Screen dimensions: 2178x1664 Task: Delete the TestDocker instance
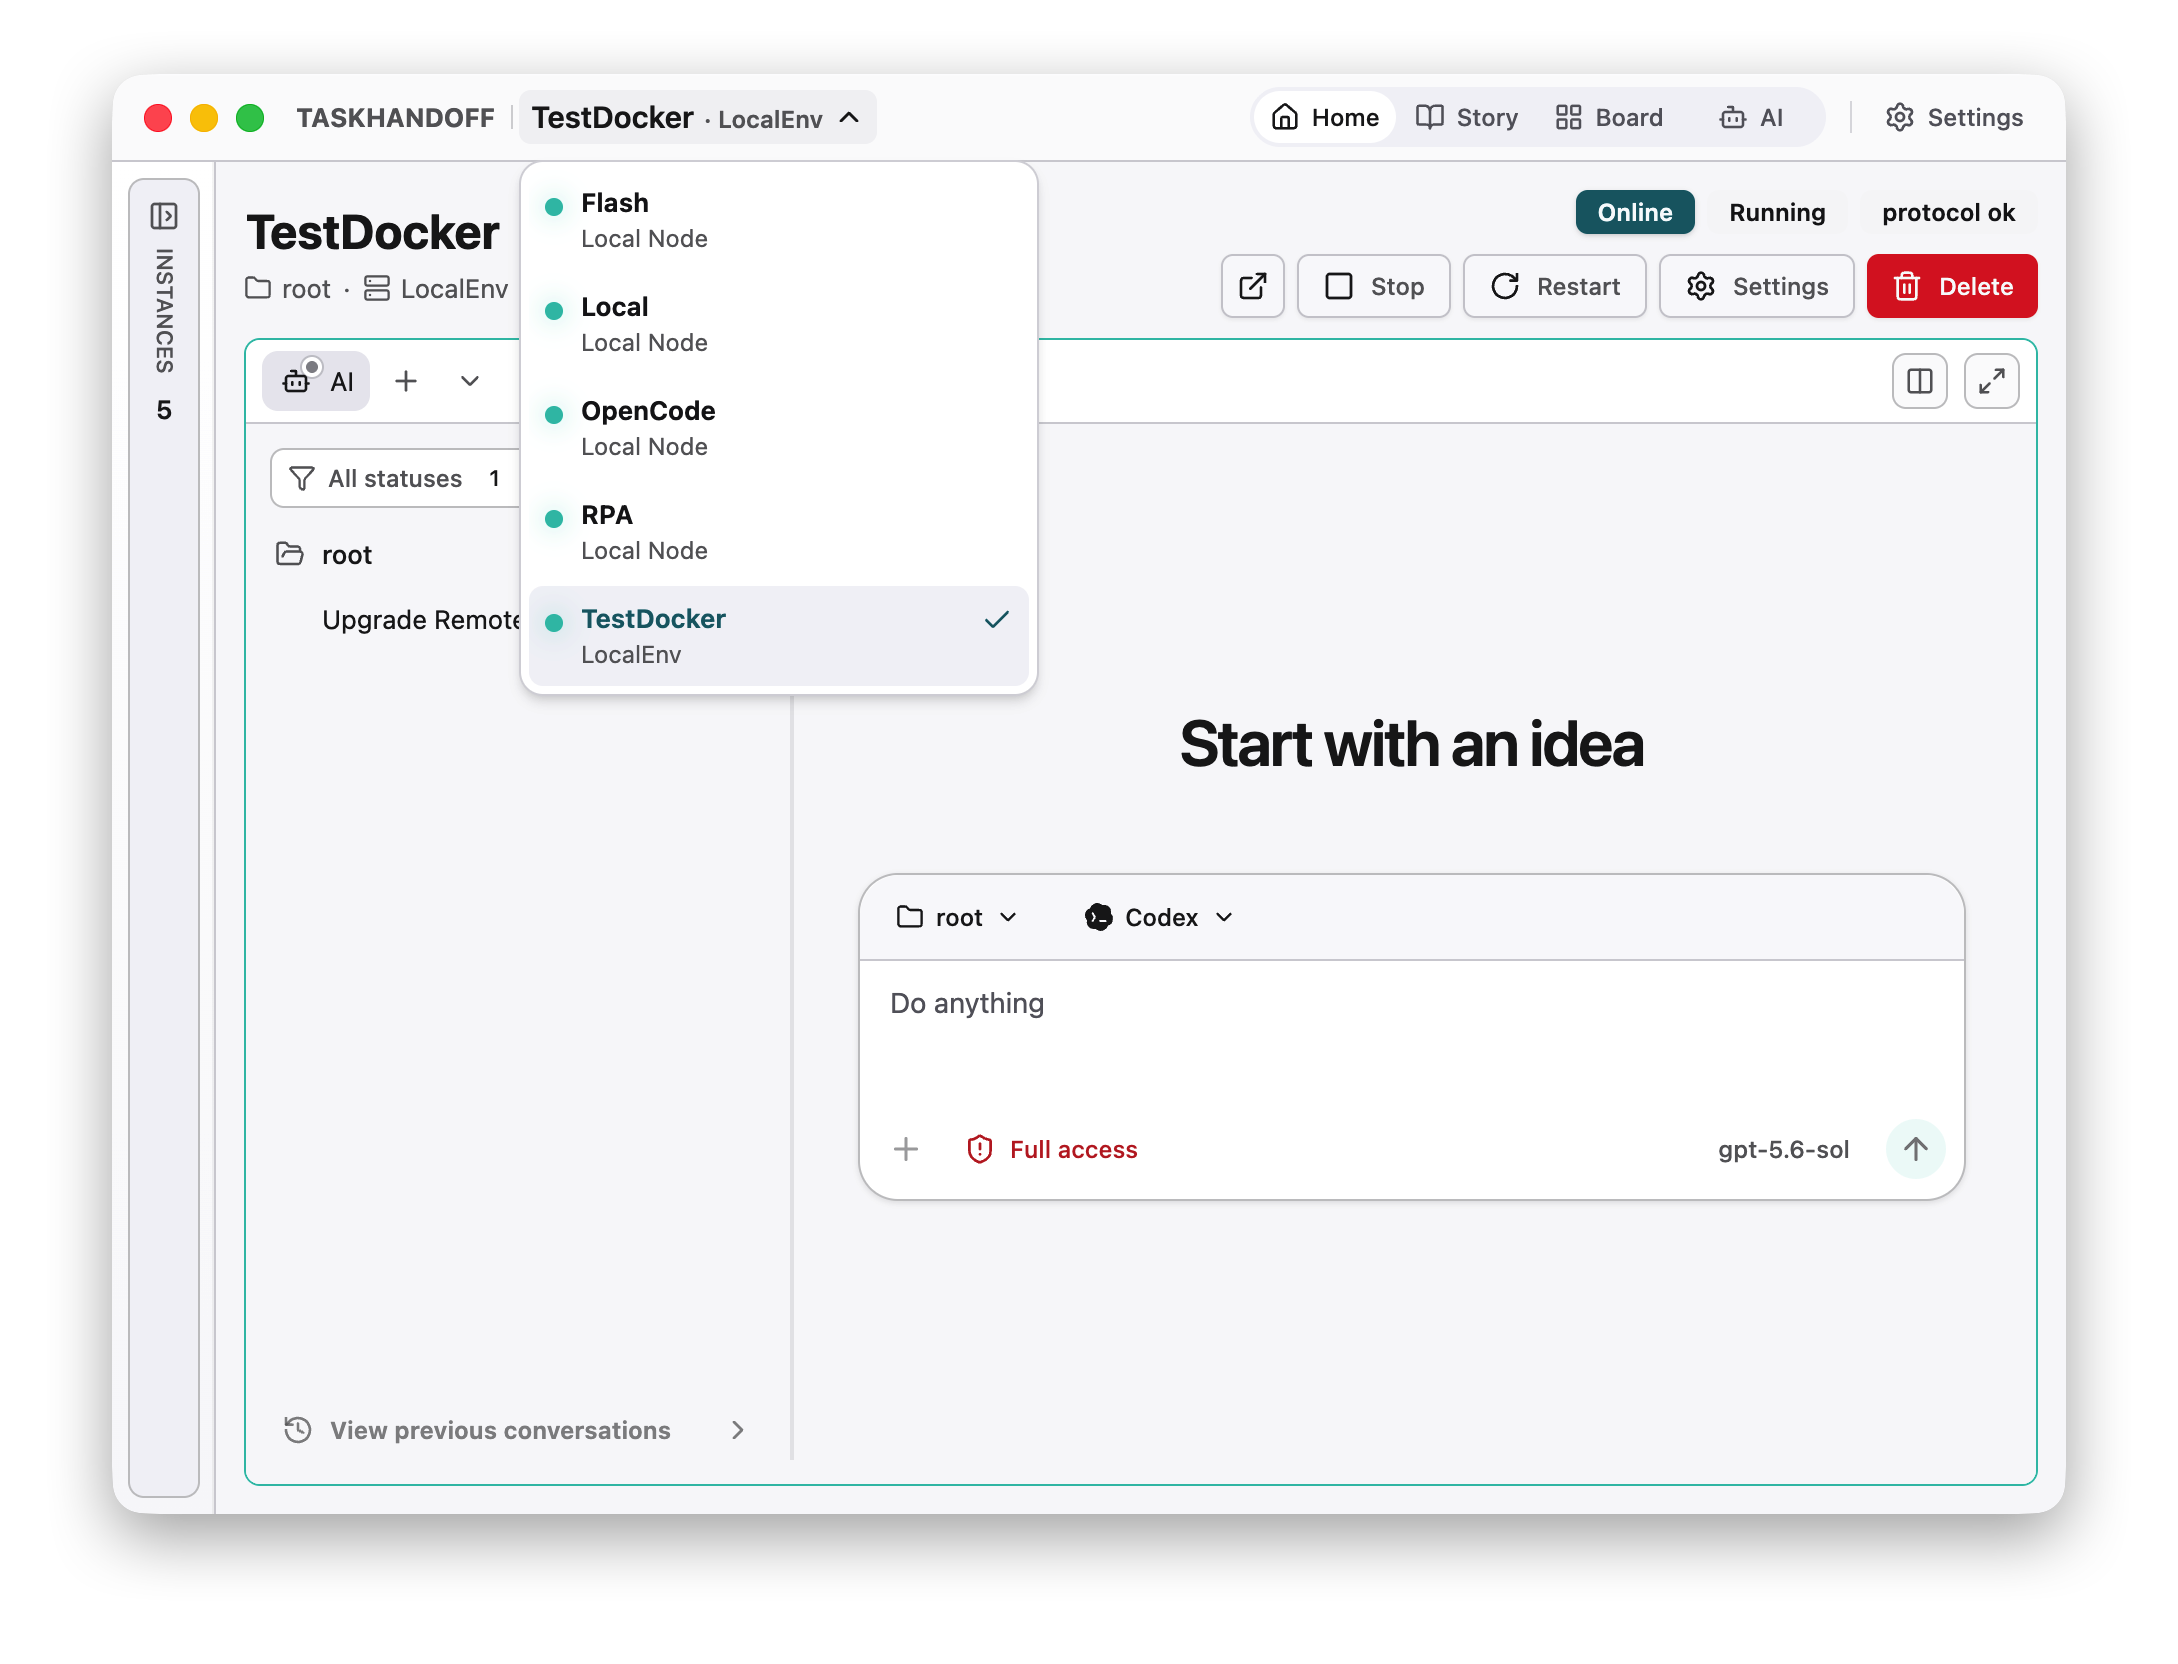tap(1952, 286)
